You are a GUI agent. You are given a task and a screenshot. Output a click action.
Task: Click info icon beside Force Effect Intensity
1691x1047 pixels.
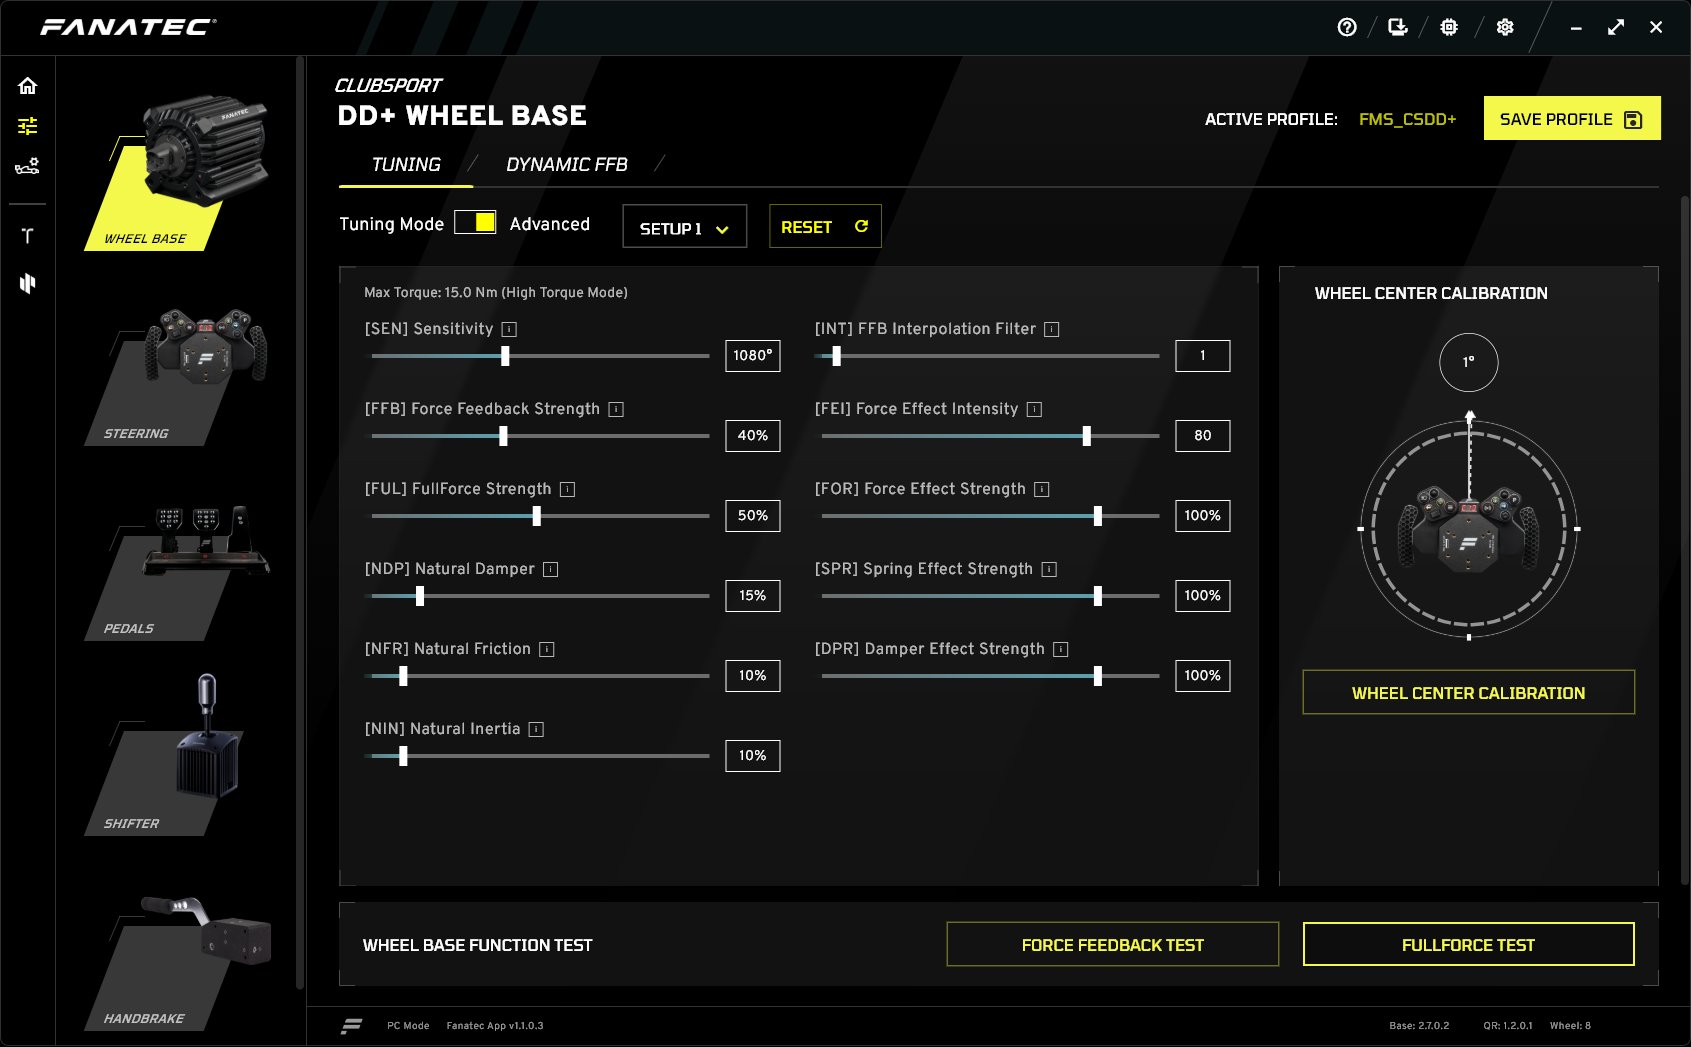[x=1034, y=409]
